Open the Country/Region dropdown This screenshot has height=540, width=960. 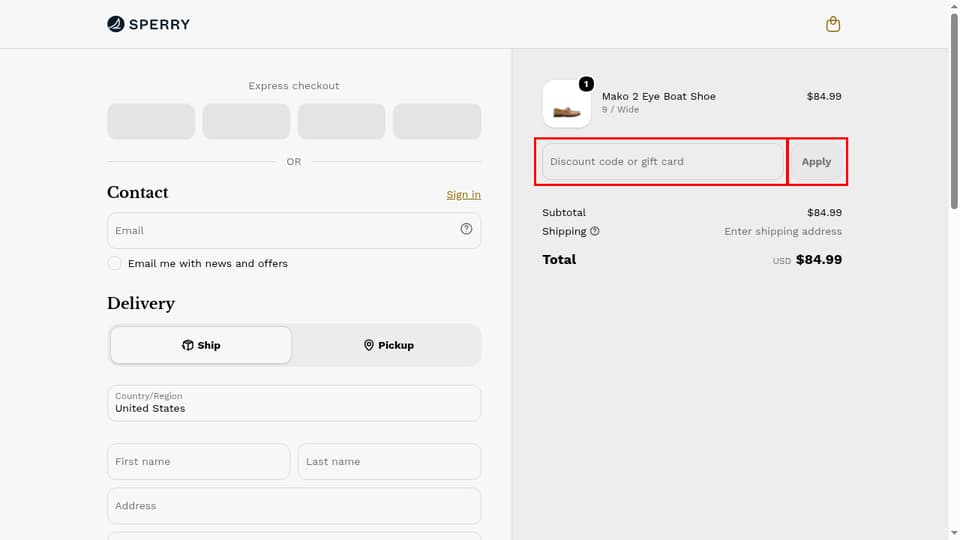coord(294,403)
